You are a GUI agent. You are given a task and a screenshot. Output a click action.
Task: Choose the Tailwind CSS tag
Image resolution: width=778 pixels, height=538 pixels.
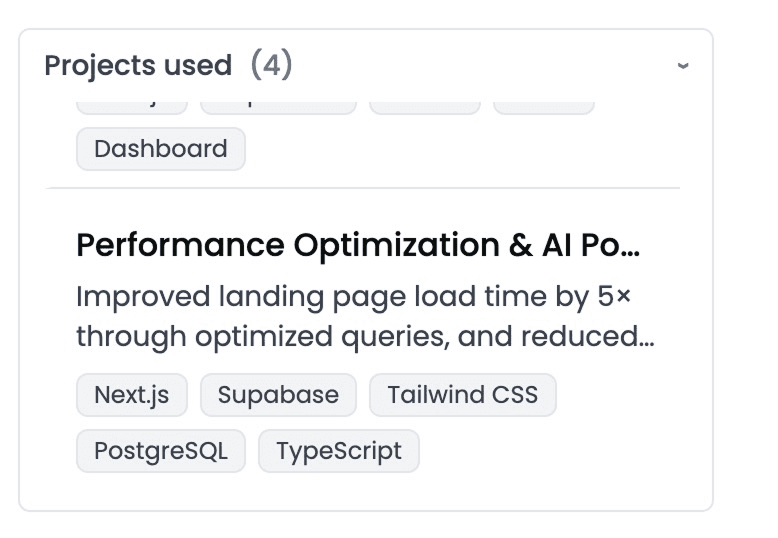[463, 395]
